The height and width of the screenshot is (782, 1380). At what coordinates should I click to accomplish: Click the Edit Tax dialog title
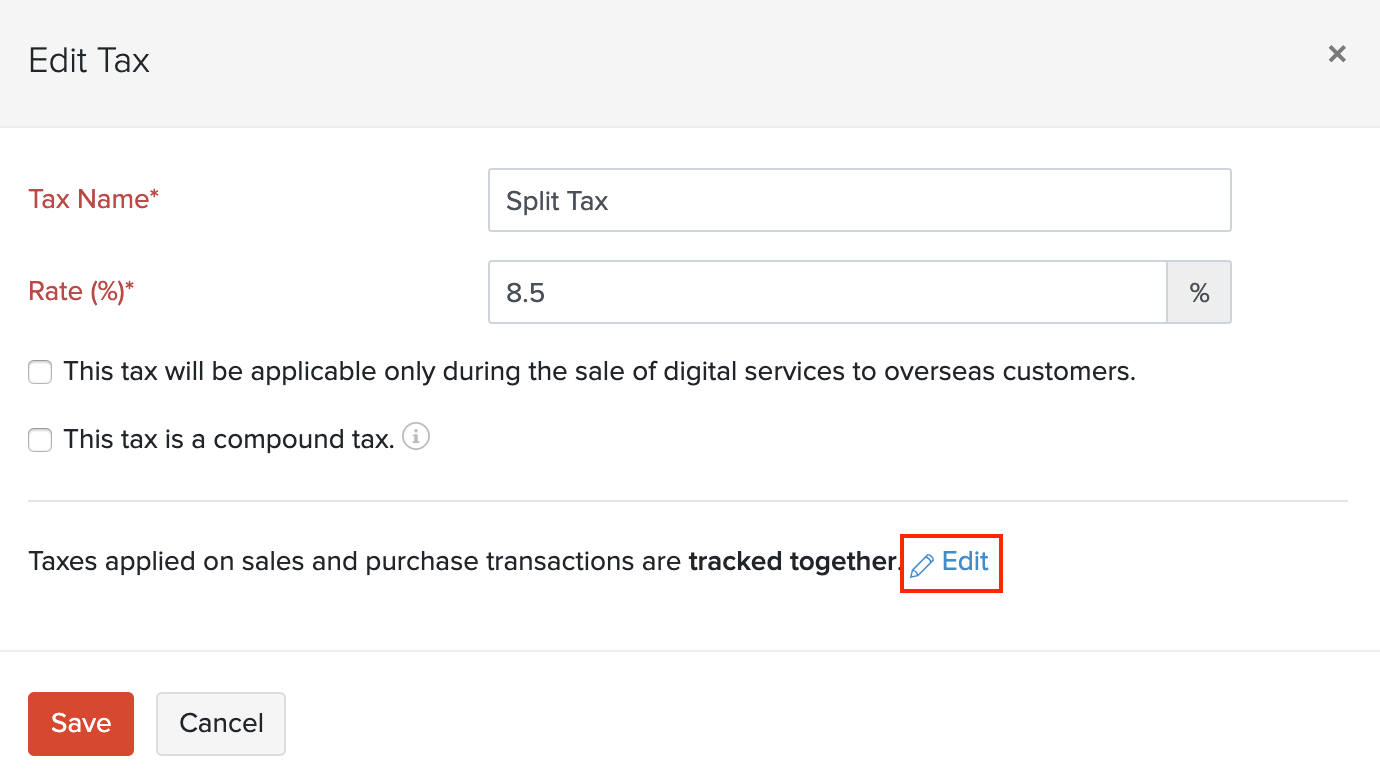[89, 61]
